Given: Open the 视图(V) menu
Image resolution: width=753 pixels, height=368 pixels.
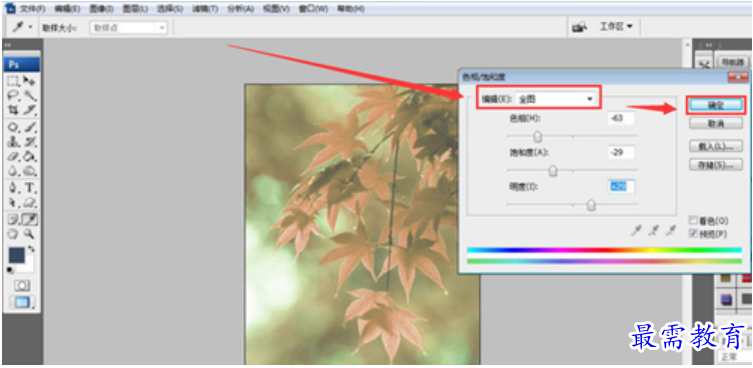Looking at the screenshot, I should 276,9.
